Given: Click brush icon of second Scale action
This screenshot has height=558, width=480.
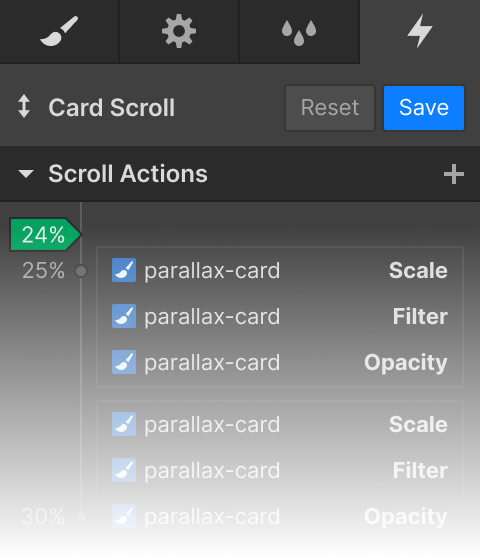Looking at the screenshot, I should click(x=124, y=424).
